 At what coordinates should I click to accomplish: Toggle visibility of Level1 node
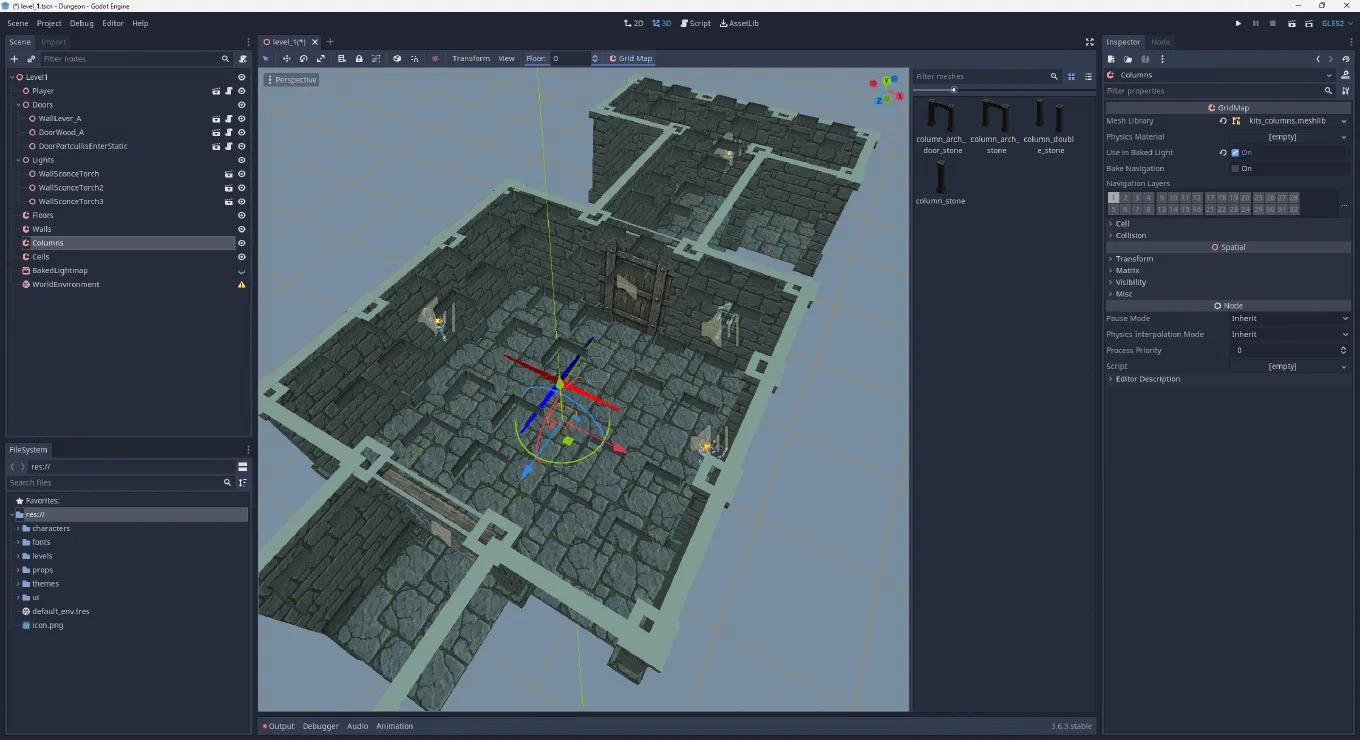tap(241, 77)
